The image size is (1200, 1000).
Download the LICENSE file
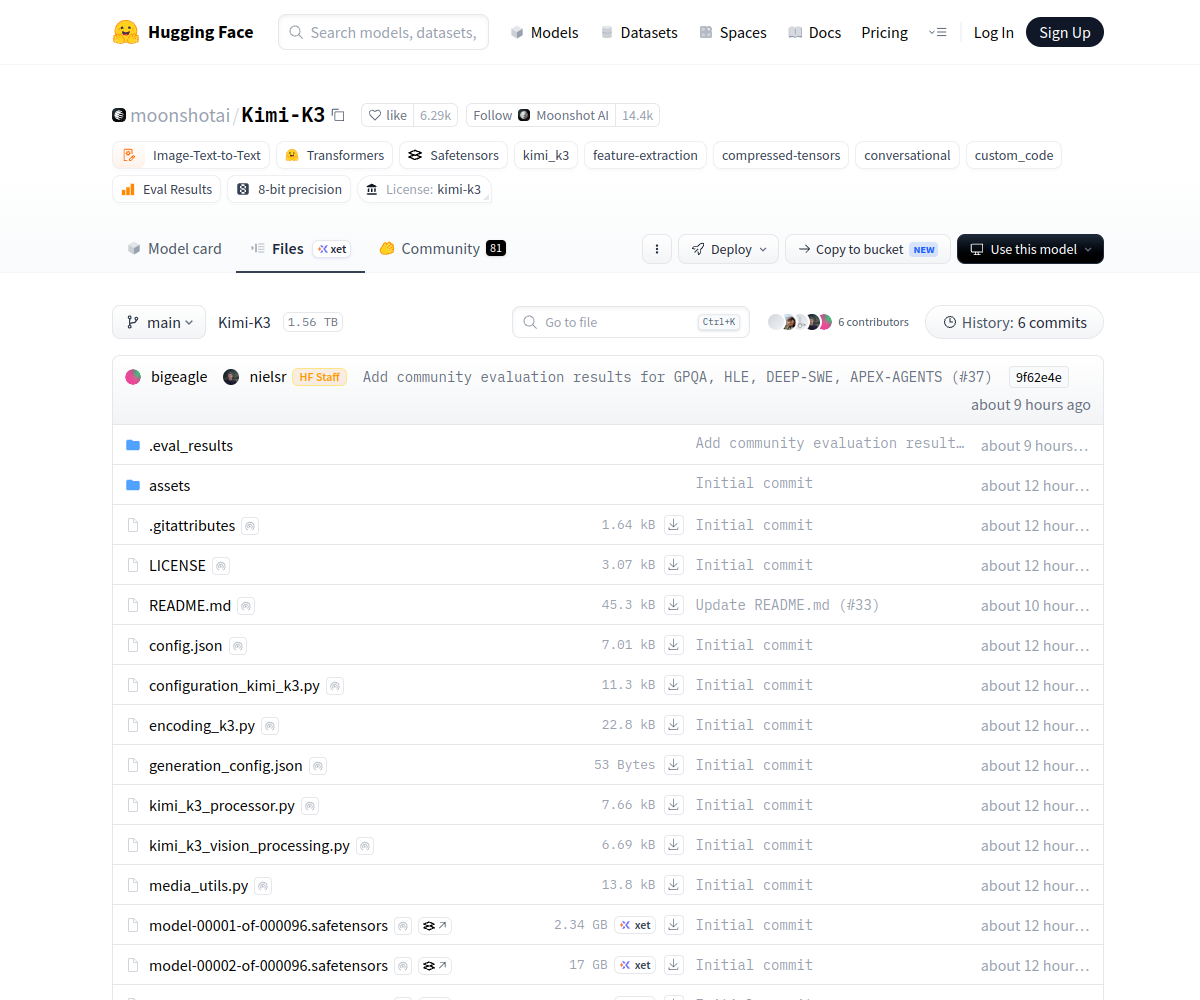coord(674,565)
